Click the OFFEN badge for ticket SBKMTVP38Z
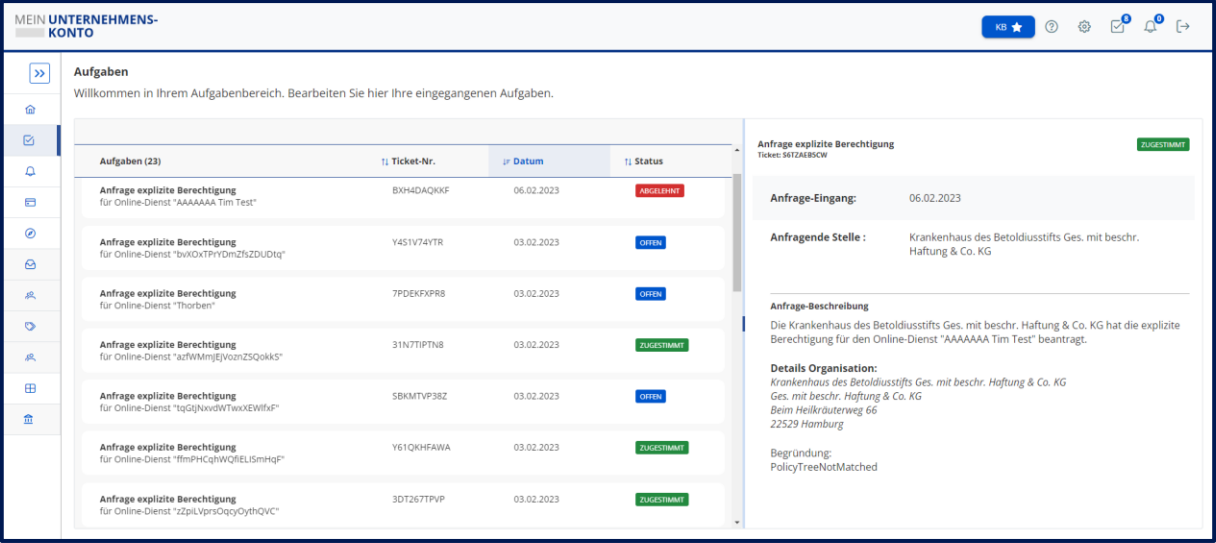Screen dimensions: 1216x543 point(651,397)
